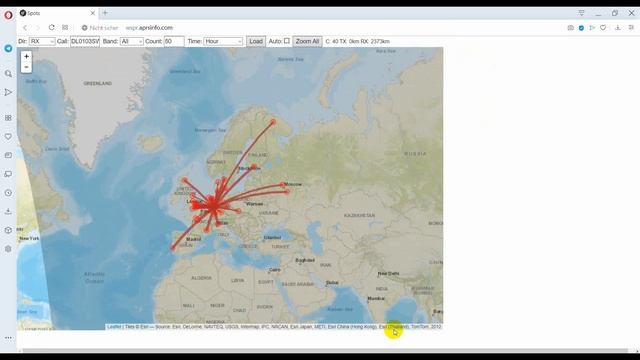This screenshot has height=360, width=640.
Task: Open the Opera main menu logo
Action: coord(8,16)
